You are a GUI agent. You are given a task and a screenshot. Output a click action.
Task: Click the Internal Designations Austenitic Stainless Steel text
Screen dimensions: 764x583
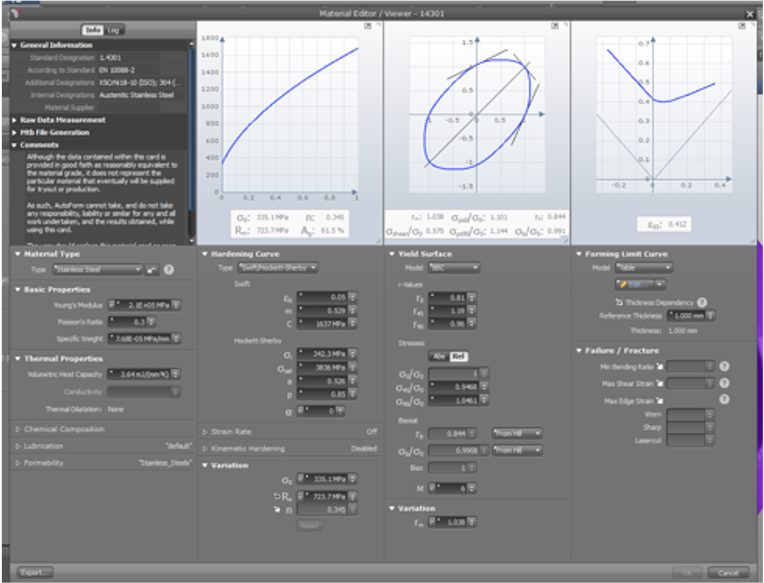tap(136, 95)
